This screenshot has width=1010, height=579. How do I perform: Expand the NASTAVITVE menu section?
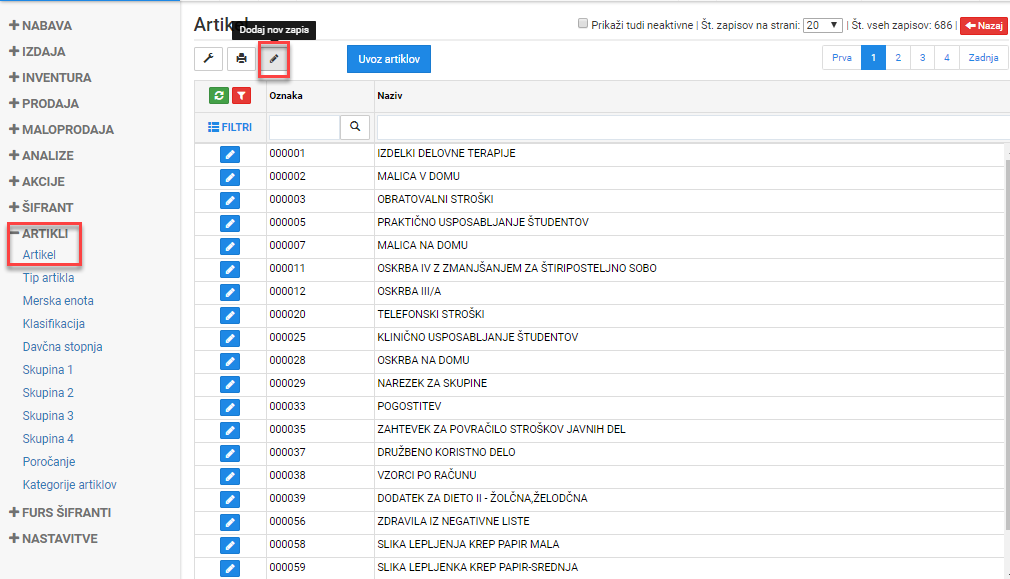pyautogui.click(x=53, y=538)
